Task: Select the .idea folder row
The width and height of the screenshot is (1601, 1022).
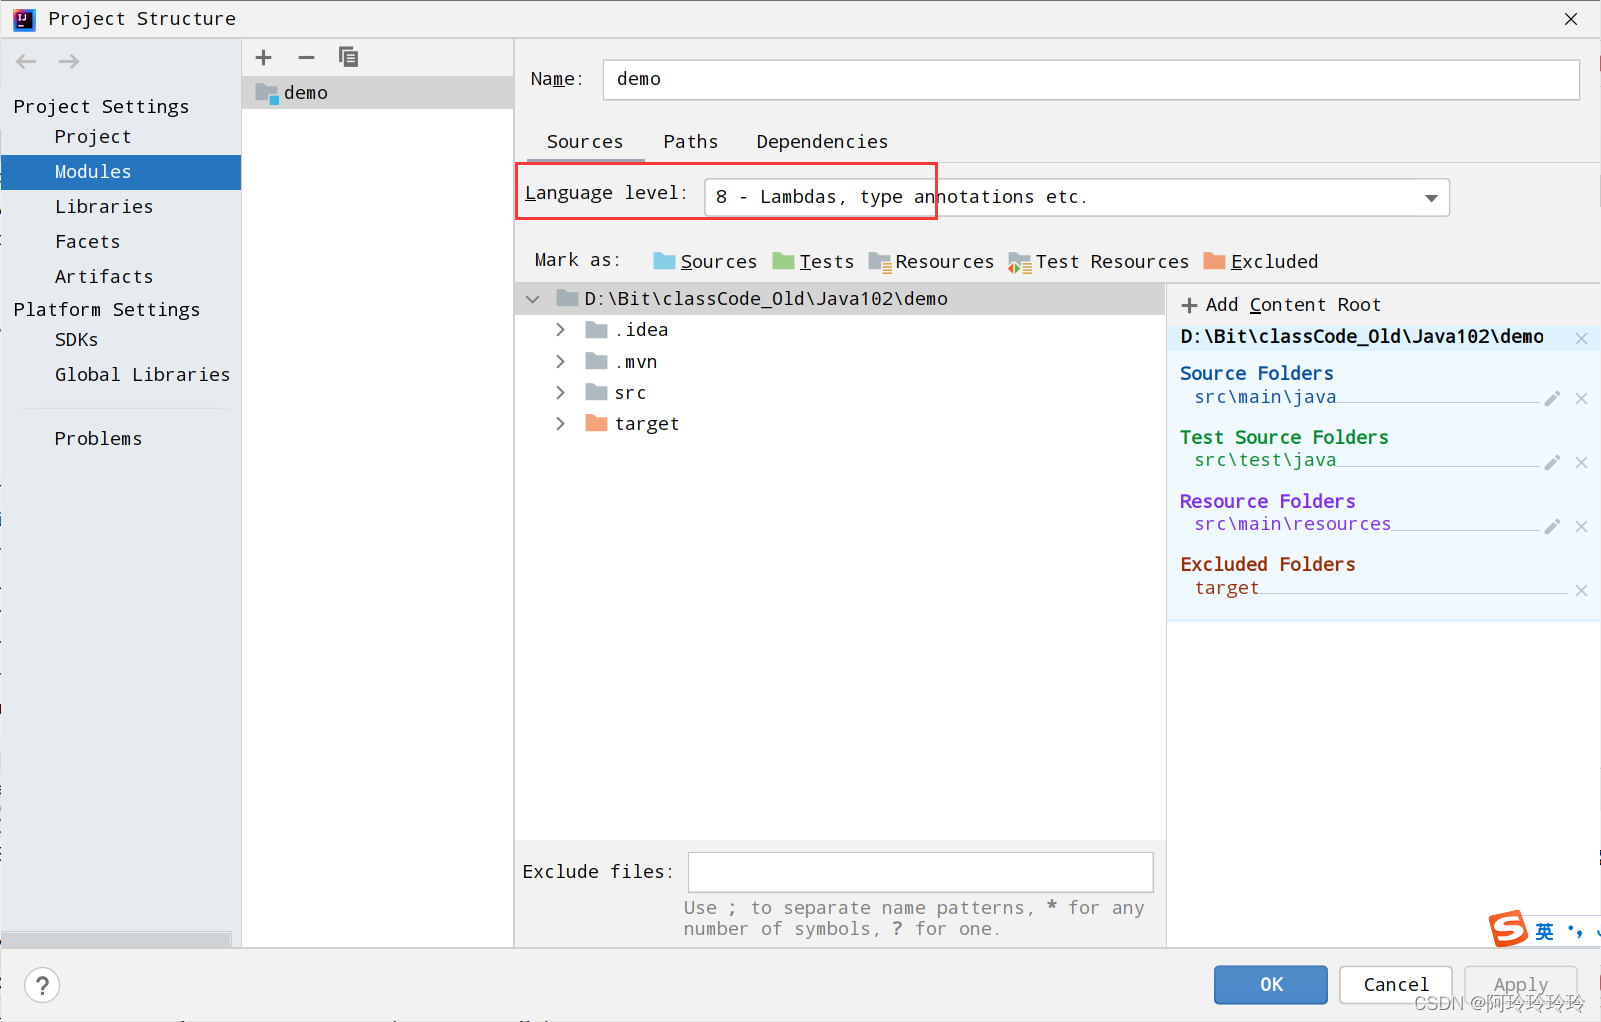Action: [840, 330]
